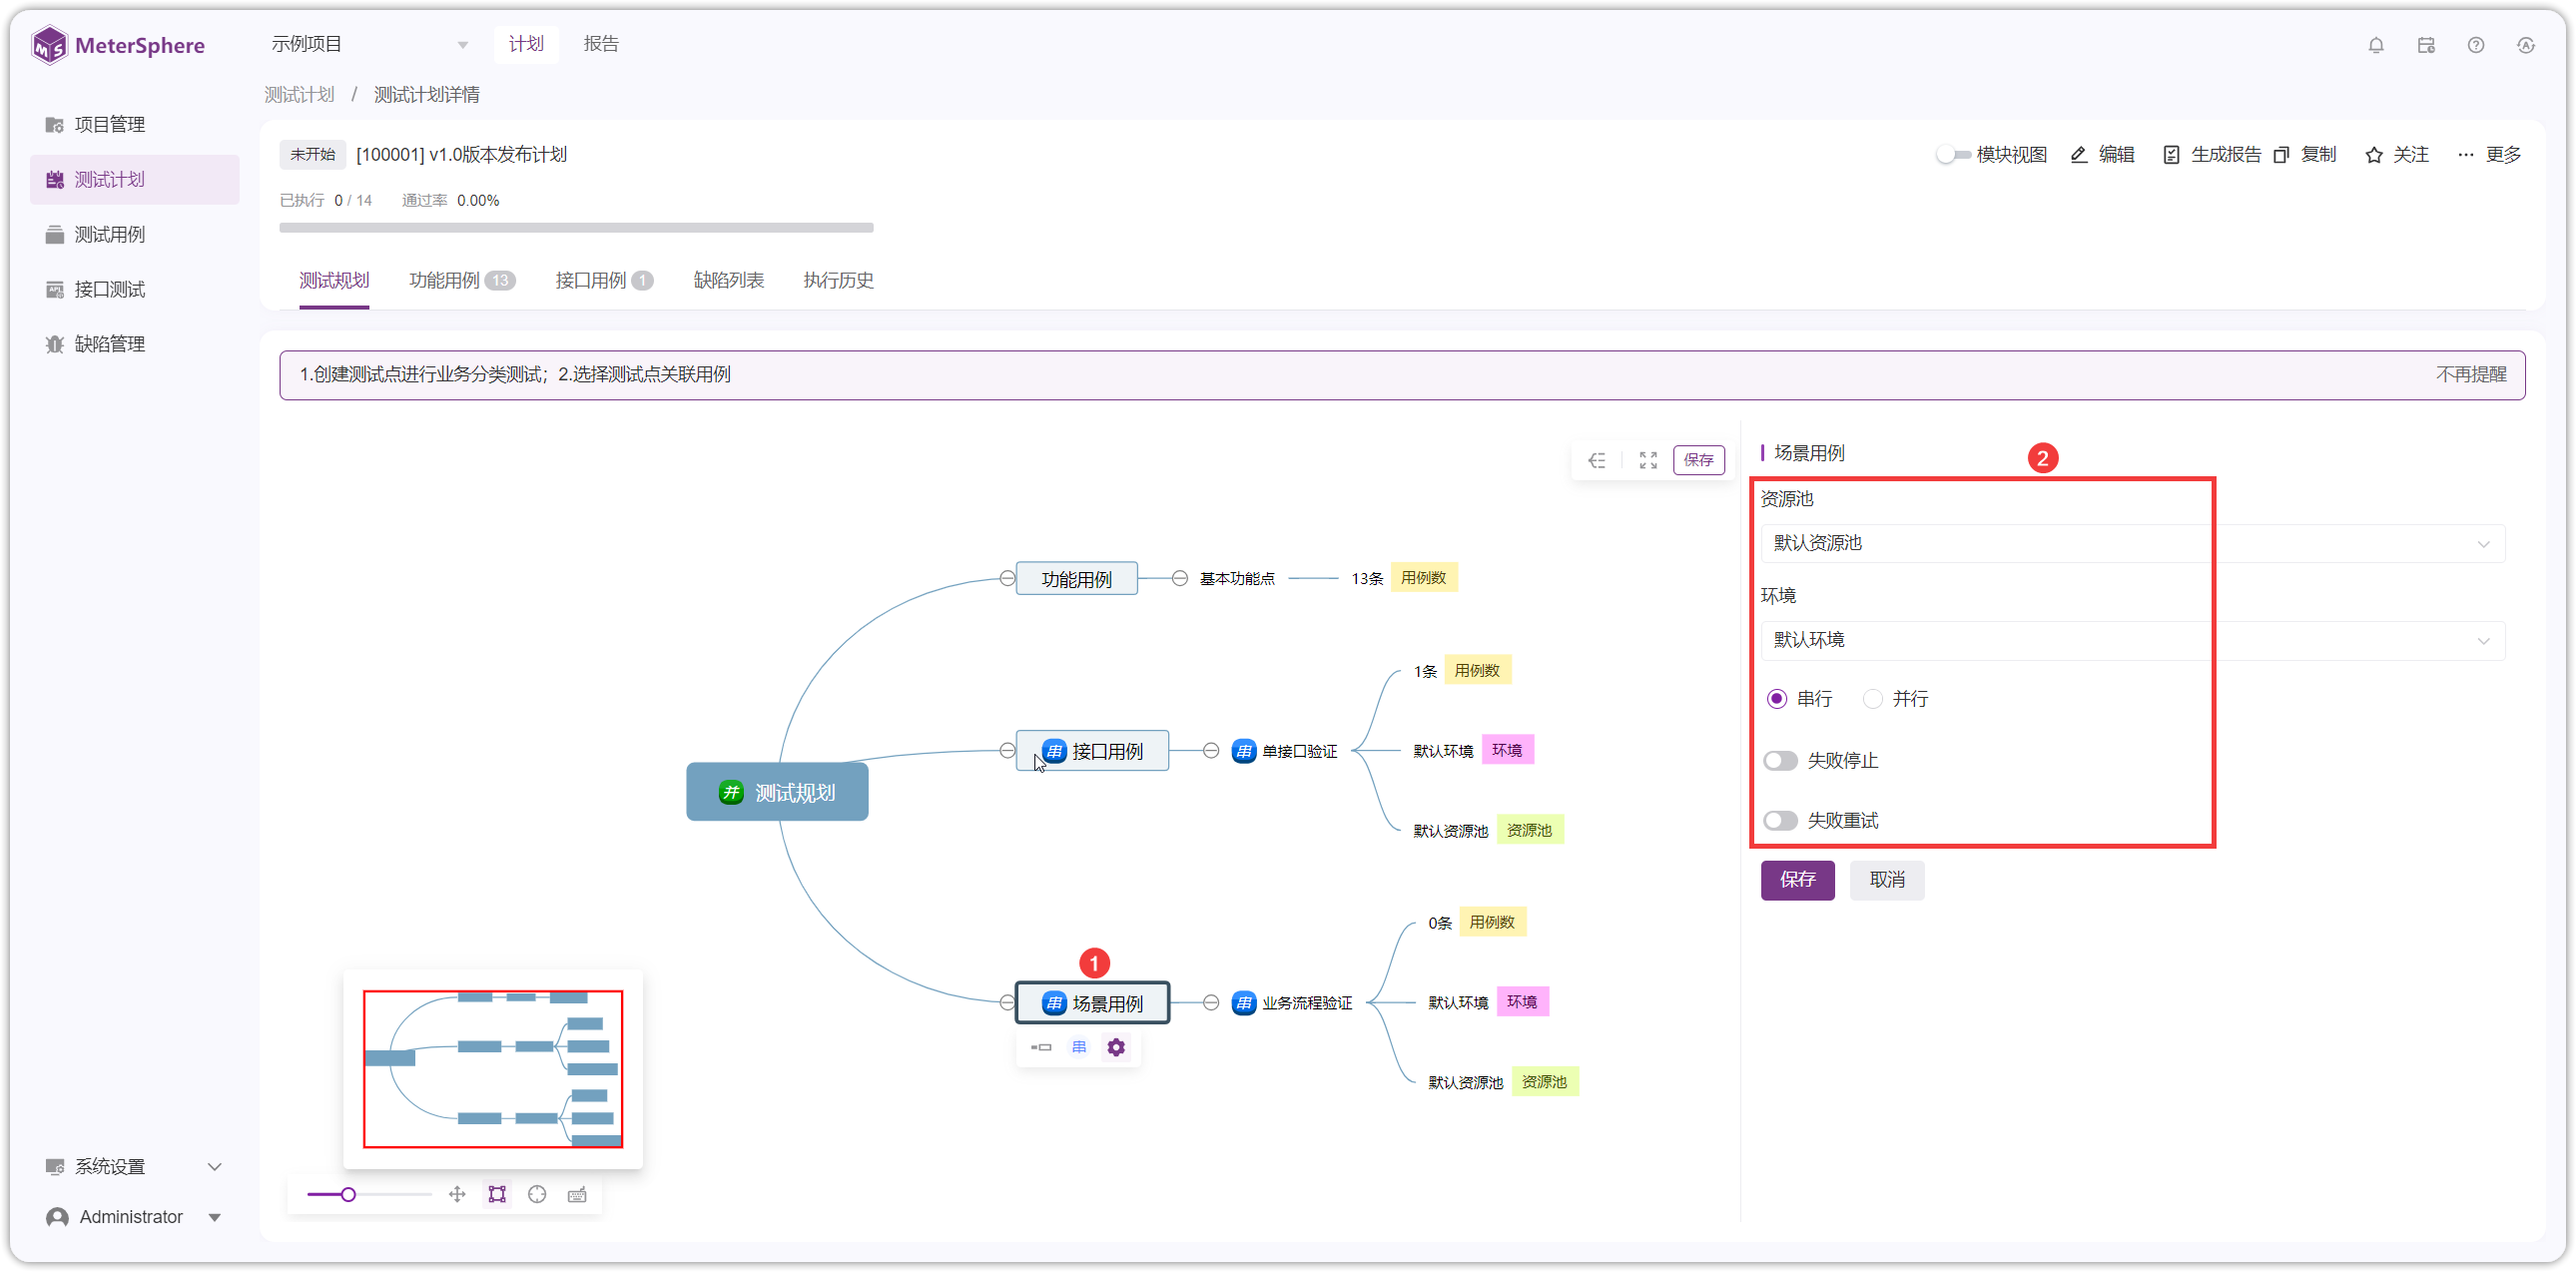Select the 测试规划 root node
2576x1272 pixels.
[777, 792]
